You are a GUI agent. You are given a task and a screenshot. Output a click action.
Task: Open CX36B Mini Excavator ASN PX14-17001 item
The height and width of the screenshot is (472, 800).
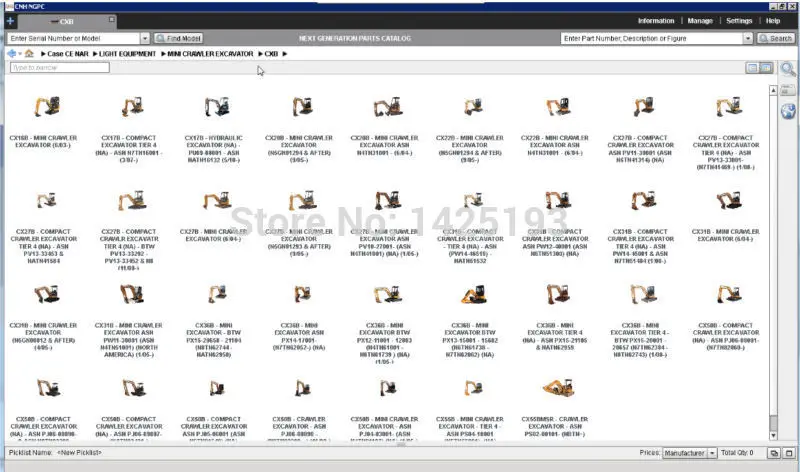coord(303,294)
